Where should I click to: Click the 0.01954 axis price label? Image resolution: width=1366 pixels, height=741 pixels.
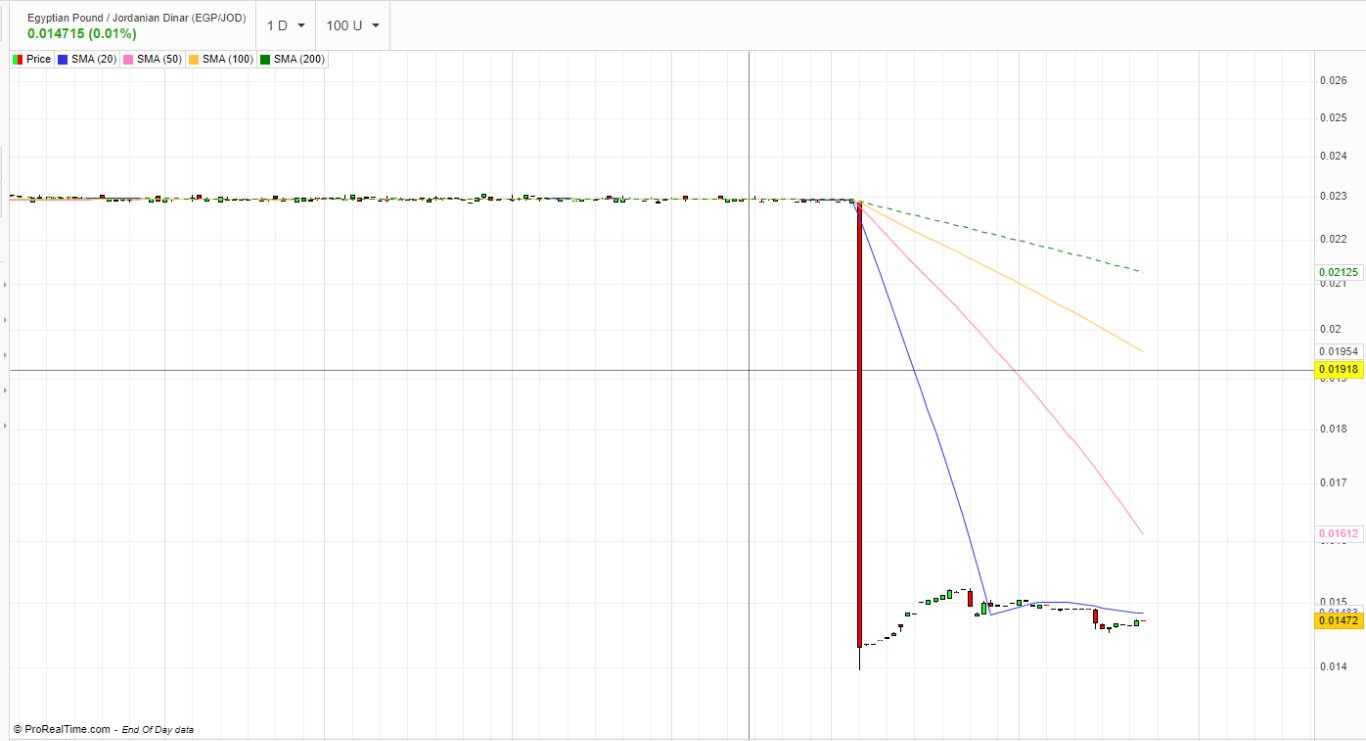1339,351
